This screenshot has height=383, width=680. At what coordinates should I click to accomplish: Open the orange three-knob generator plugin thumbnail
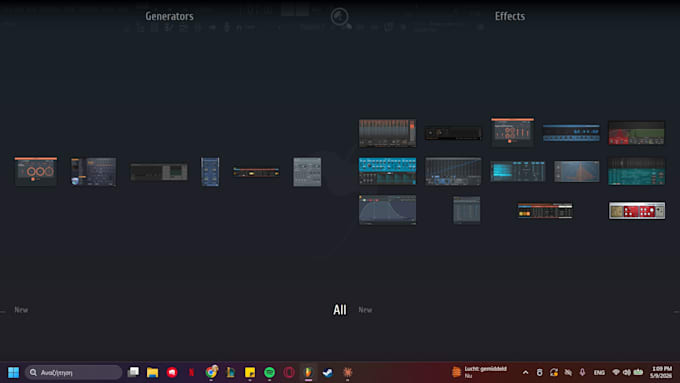[x=36, y=171]
